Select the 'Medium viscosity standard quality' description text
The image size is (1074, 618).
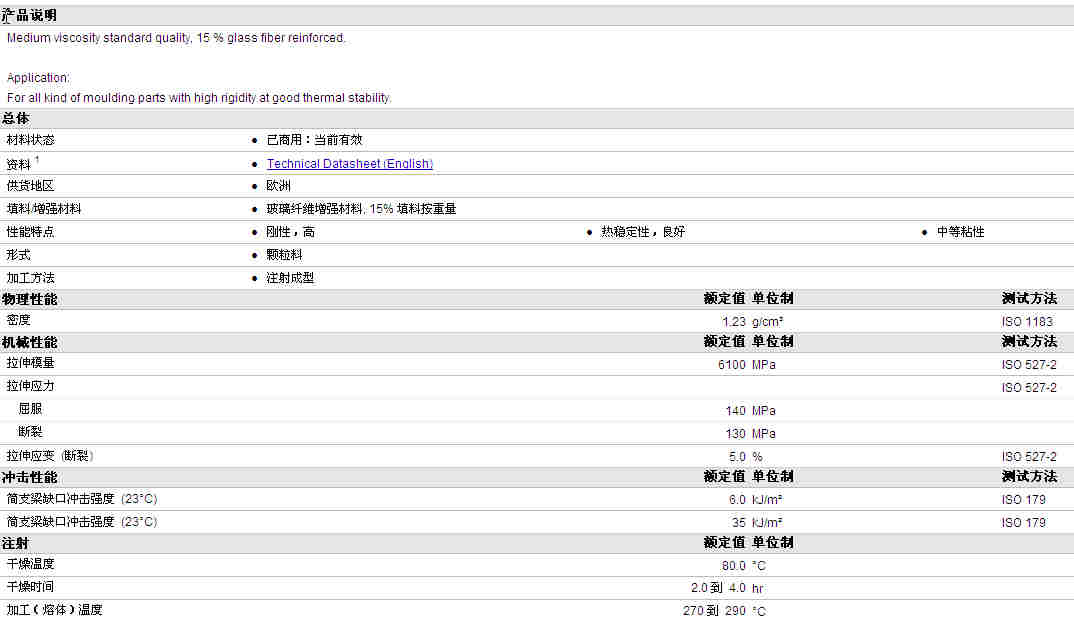[x=176, y=38]
